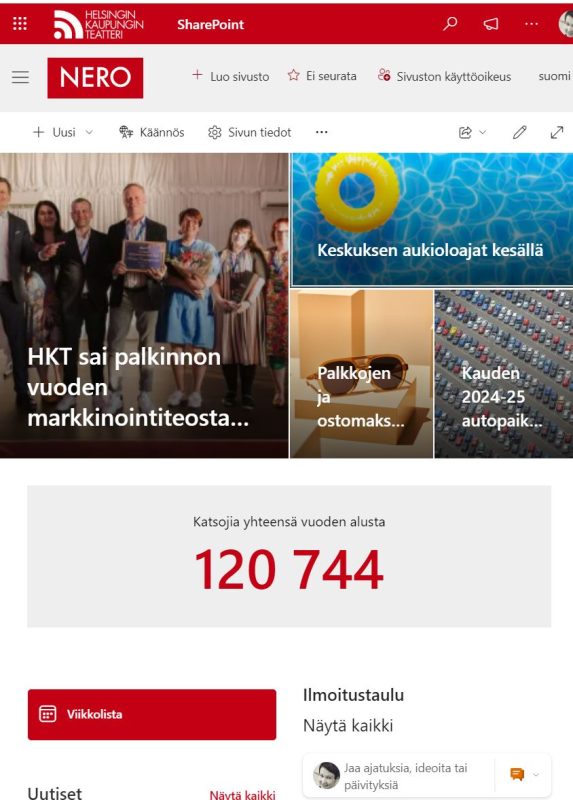Toggle the Ei seurata follow star

[x=293, y=76]
